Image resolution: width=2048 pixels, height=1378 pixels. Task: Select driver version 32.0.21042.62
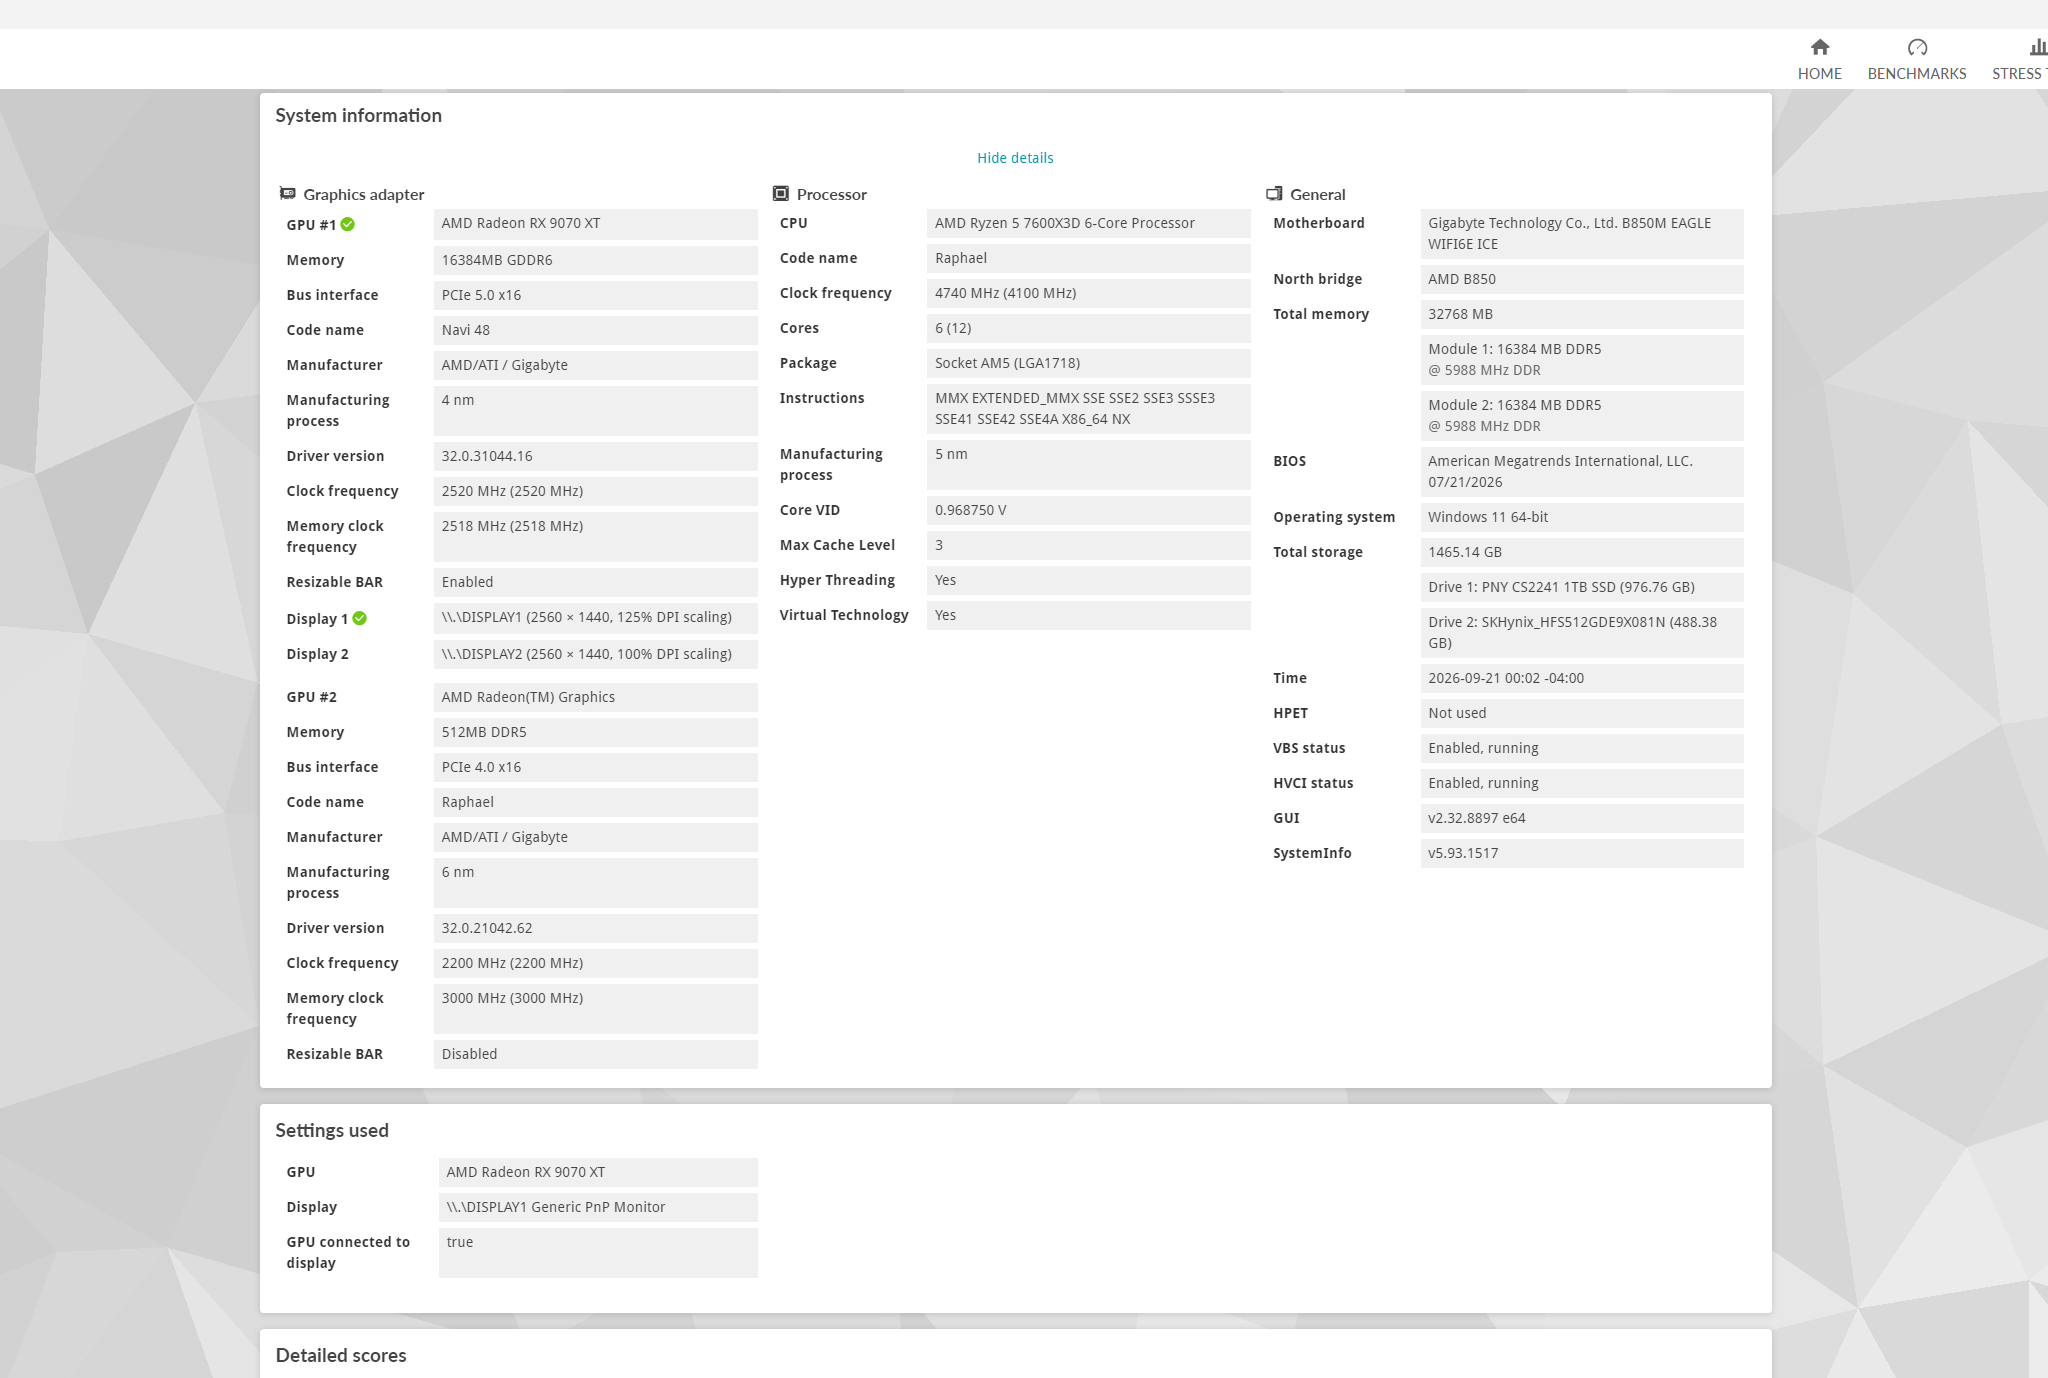596,928
